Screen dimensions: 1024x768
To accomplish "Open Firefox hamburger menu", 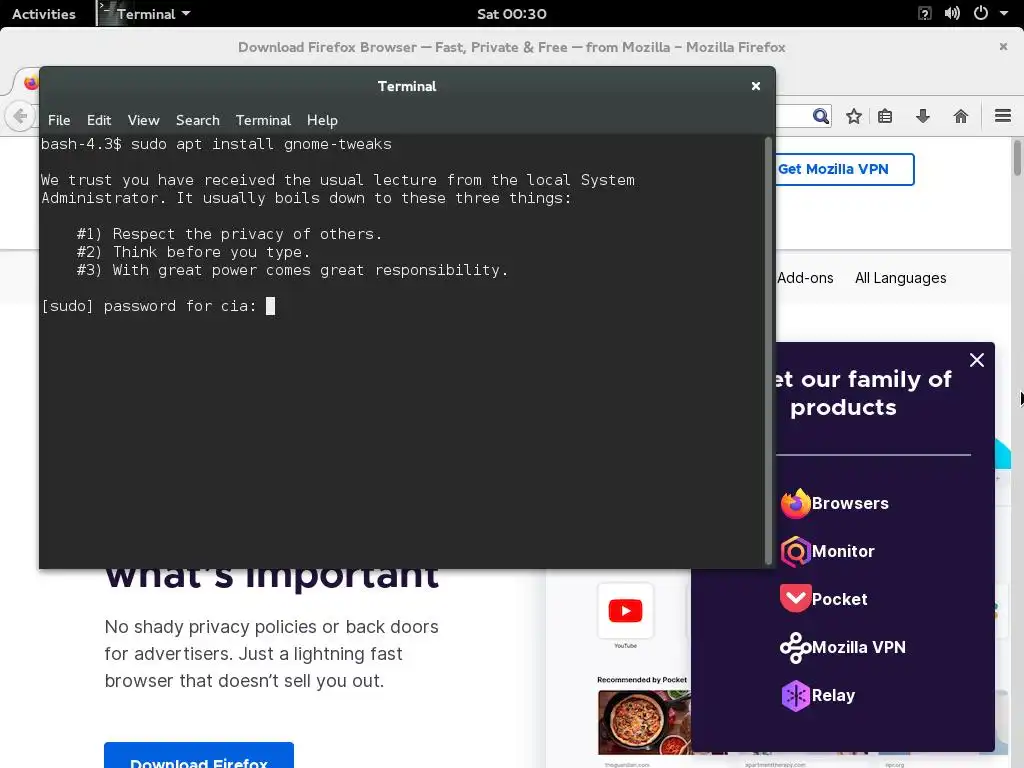I will [1003, 116].
